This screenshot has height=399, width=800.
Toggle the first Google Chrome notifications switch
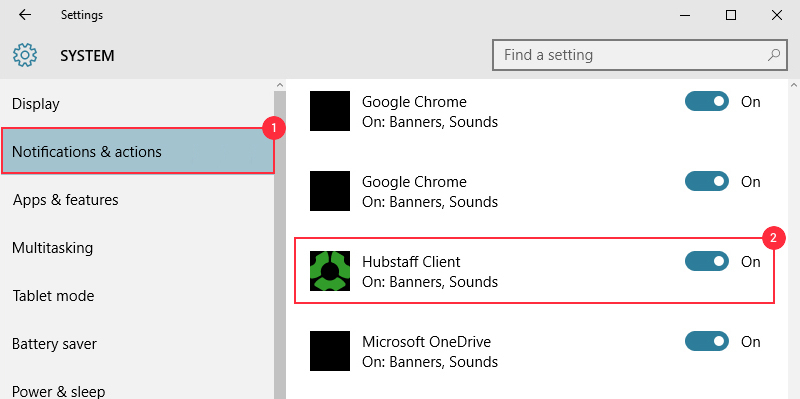coord(707,101)
